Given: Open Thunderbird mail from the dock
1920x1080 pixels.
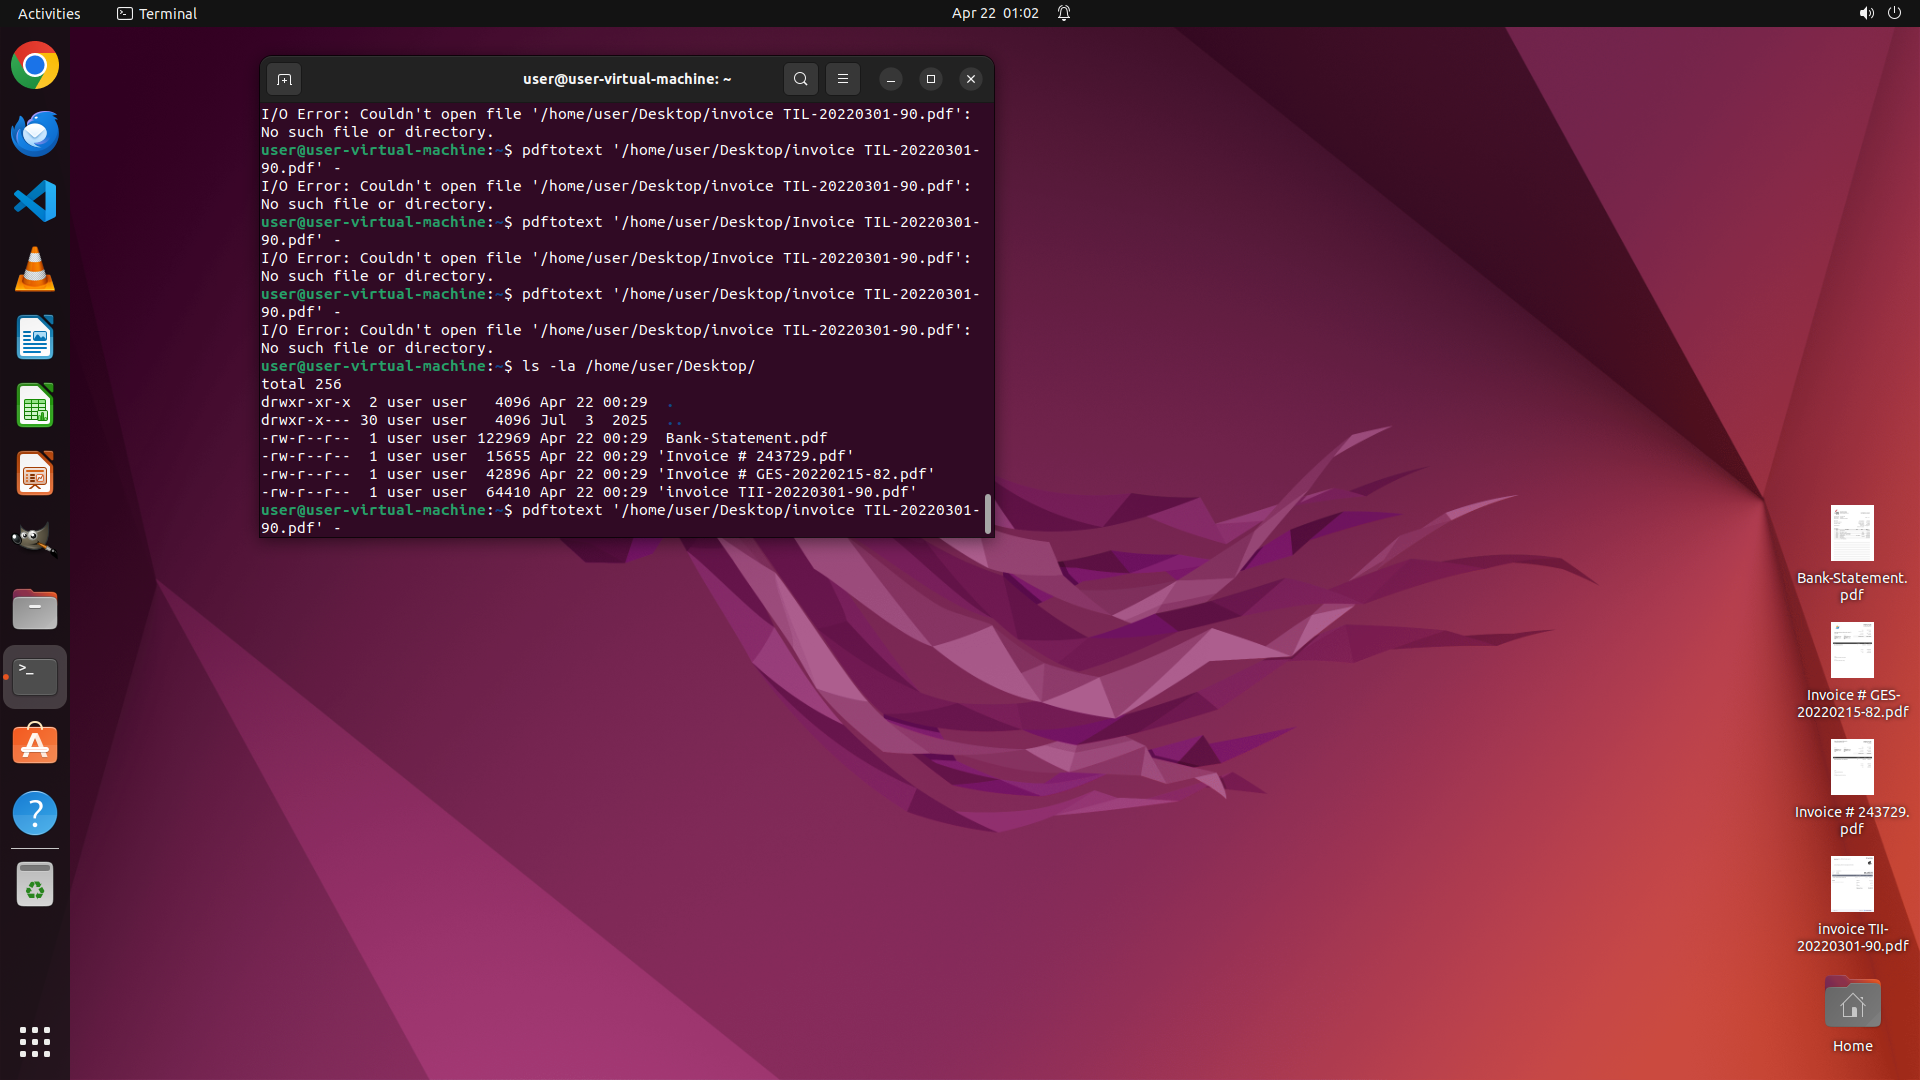Looking at the screenshot, I should (35, 134).
